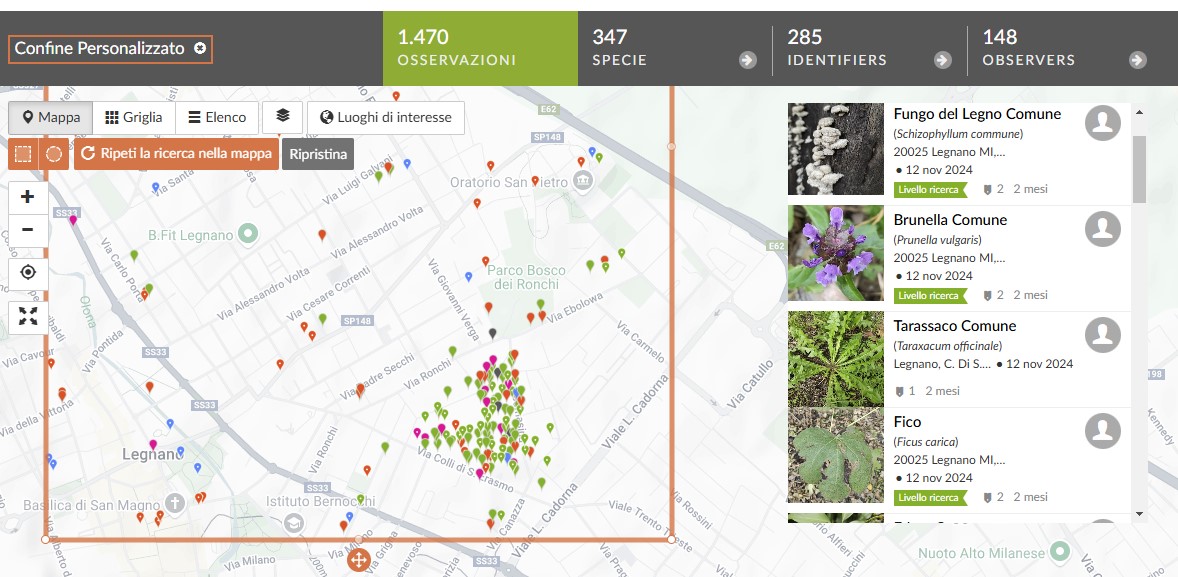Select the rectangle boundary drawing tool
Screen dimensions: 1178x577
click(24, 154)
